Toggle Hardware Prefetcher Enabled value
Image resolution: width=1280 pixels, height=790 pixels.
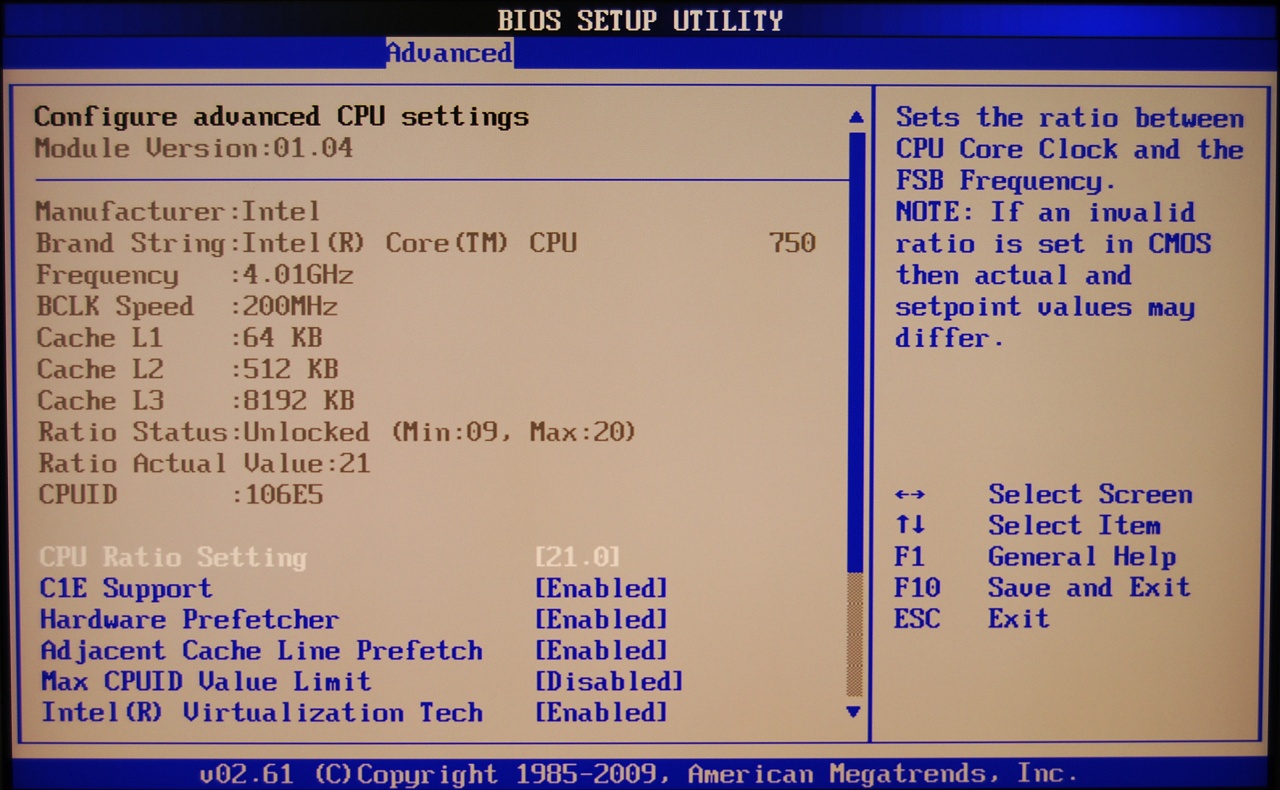(601, 619)
